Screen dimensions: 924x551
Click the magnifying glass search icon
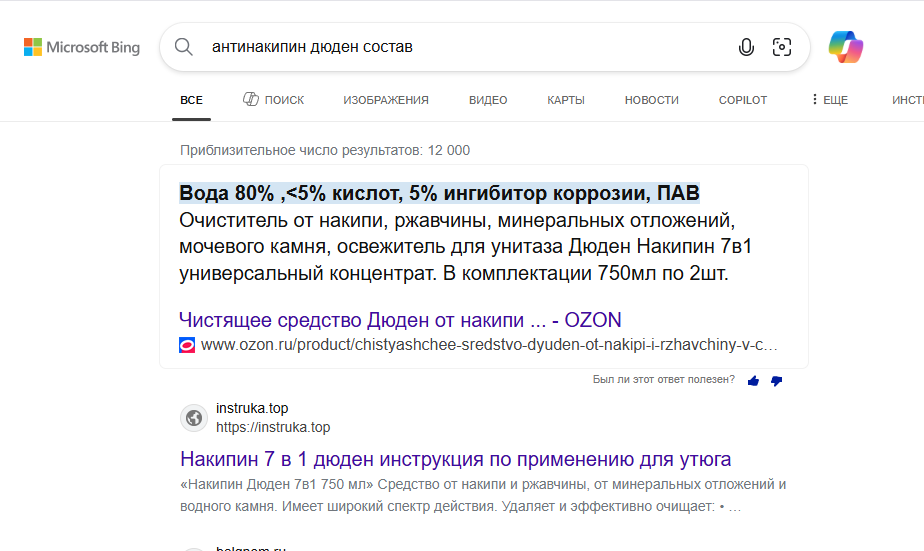click(184, 47)
